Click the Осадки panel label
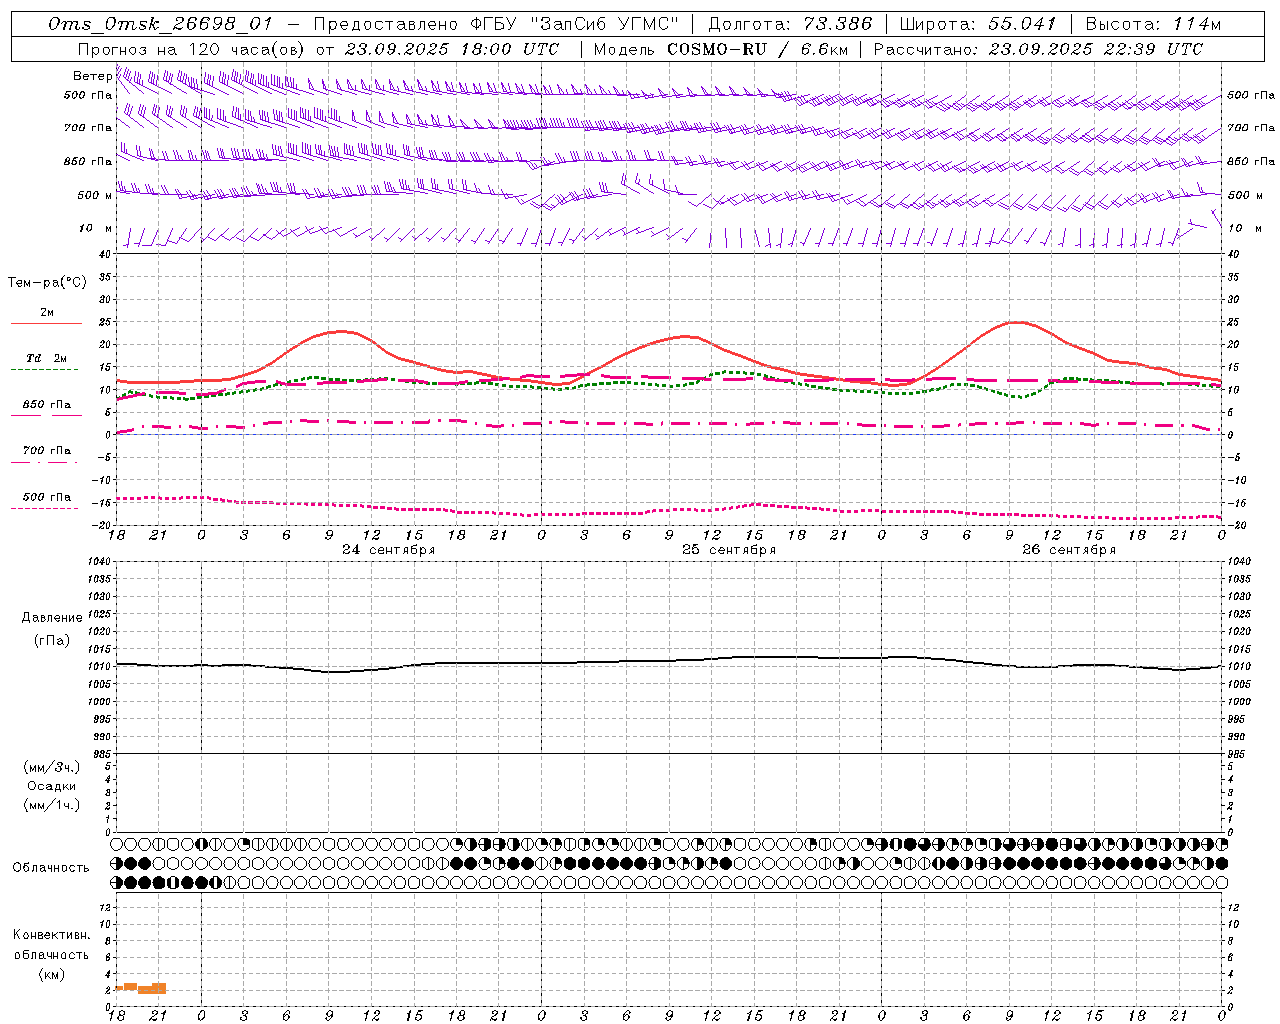The image size is (1280, 1024). (52, 786)
